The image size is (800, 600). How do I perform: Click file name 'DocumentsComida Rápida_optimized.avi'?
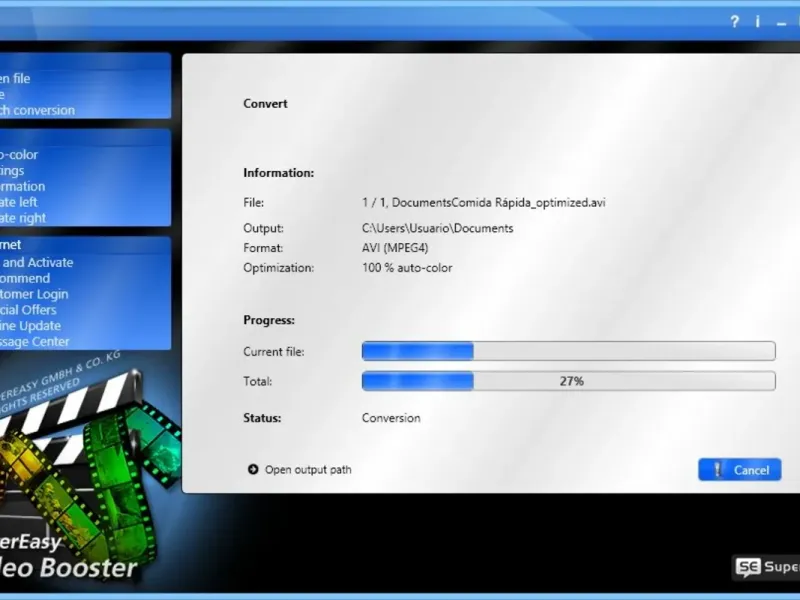point(498,203)
